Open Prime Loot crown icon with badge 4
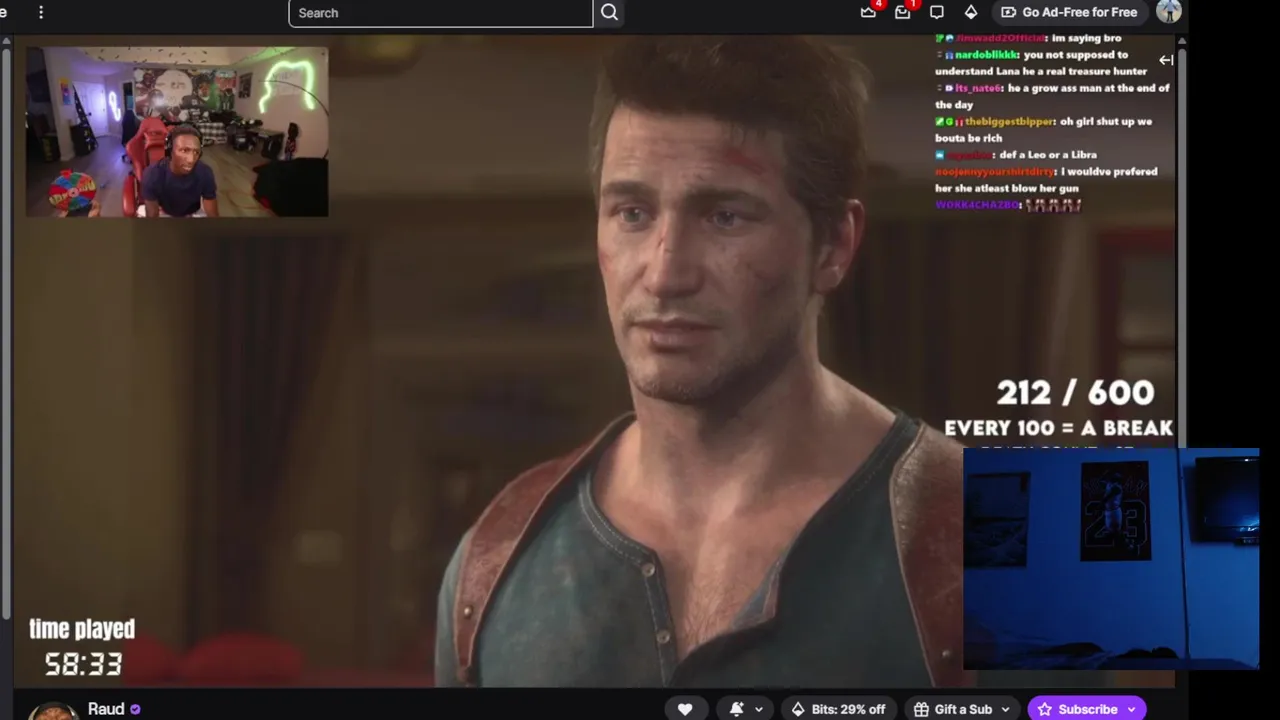 click(868, 12)
